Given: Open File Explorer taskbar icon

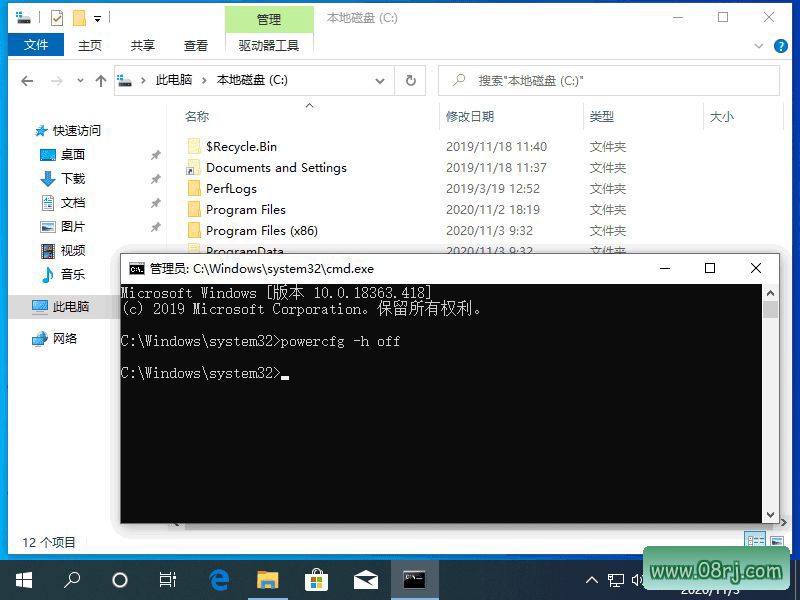Looking at the screenshot, I should point(268,580).
